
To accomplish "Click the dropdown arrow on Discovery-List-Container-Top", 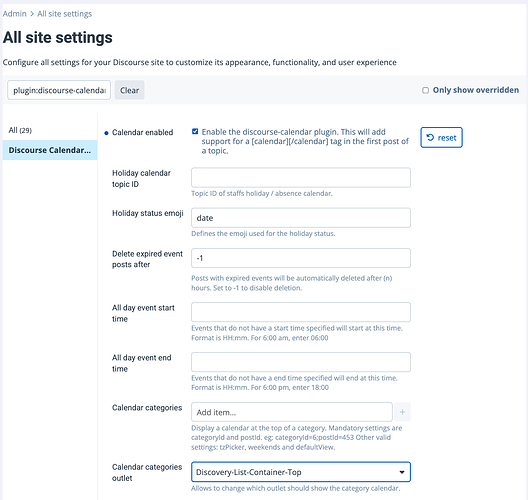I will (x=402, y=472).
